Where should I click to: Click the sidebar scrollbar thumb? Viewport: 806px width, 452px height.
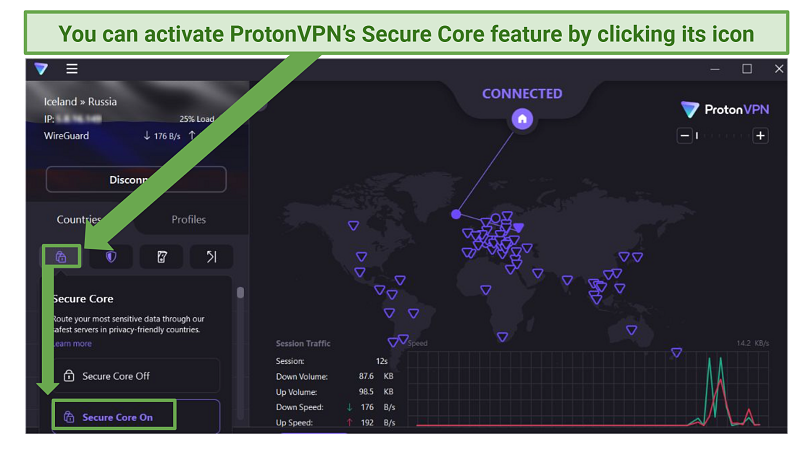pyautogui.click(x=240, y=293)
